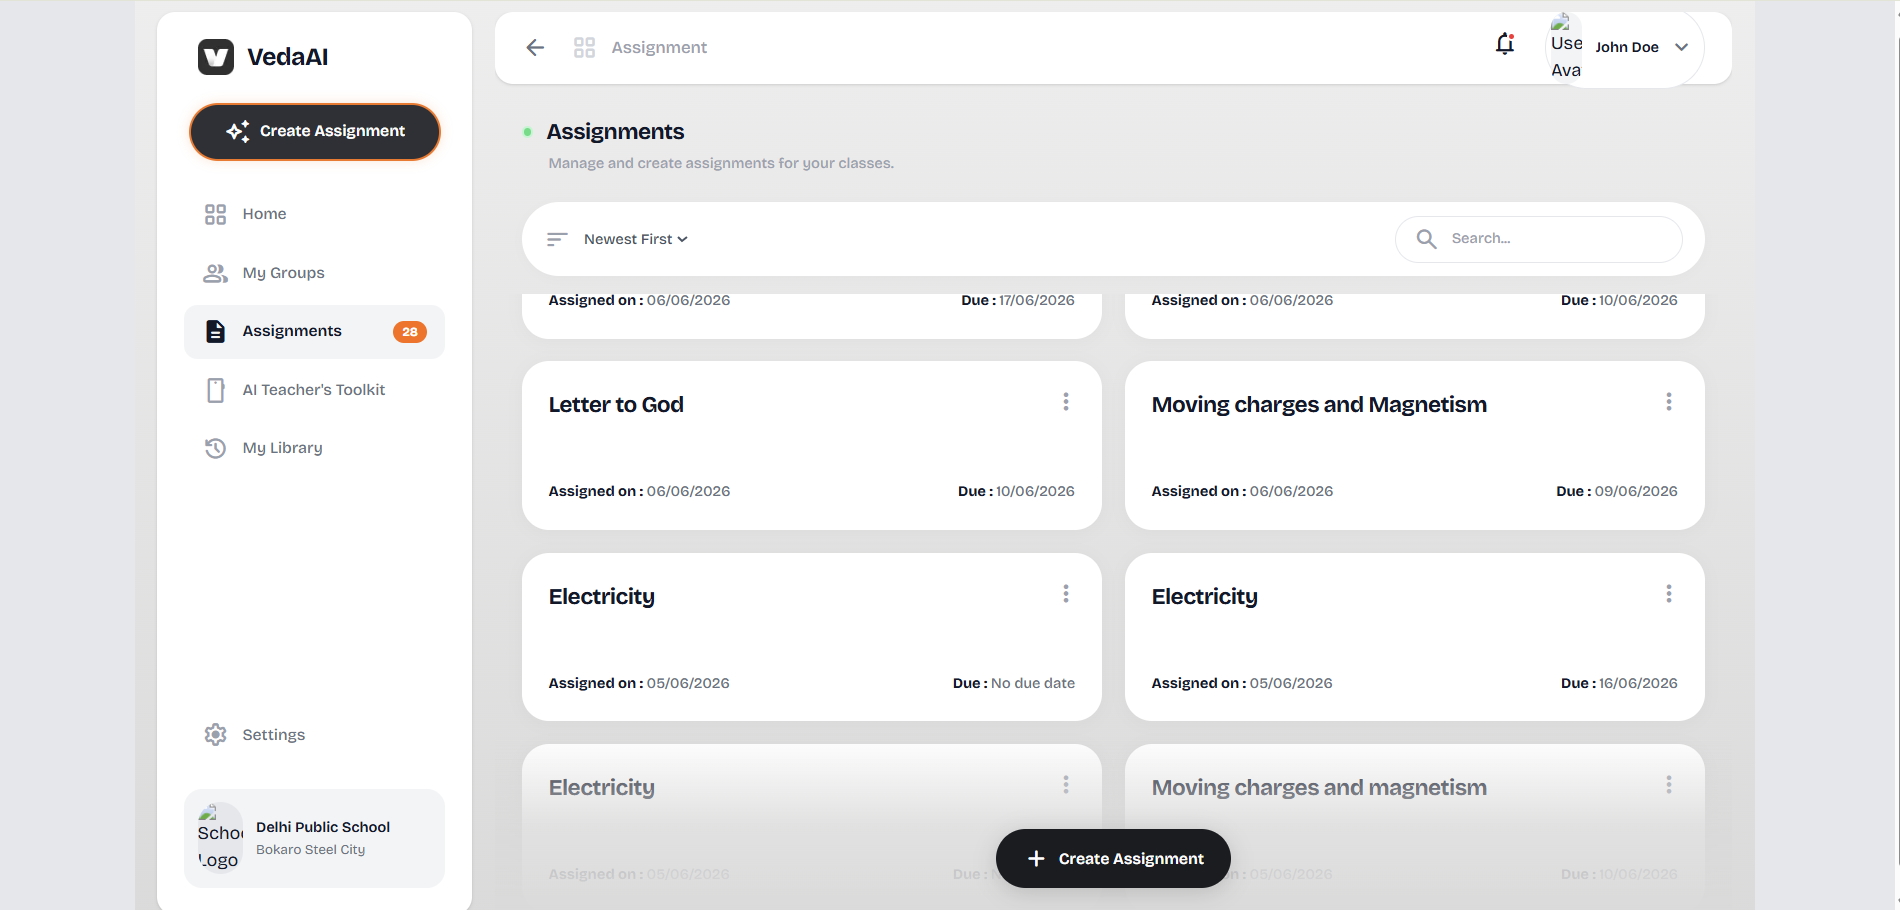Expand the Newest First sort dropdown
This screenshot has width=1900, height=910.
[636, 239]
